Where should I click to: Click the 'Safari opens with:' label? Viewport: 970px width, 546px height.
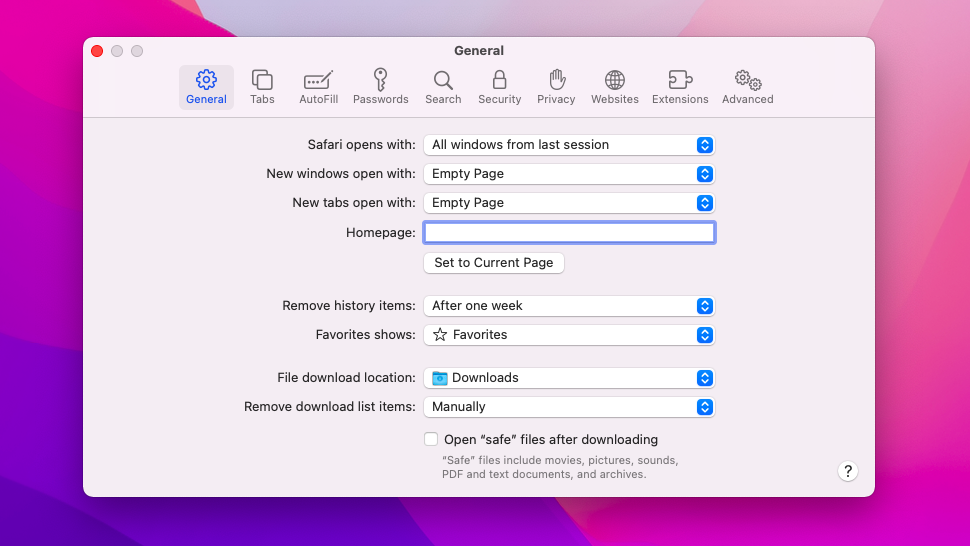(x=361, y=145)
